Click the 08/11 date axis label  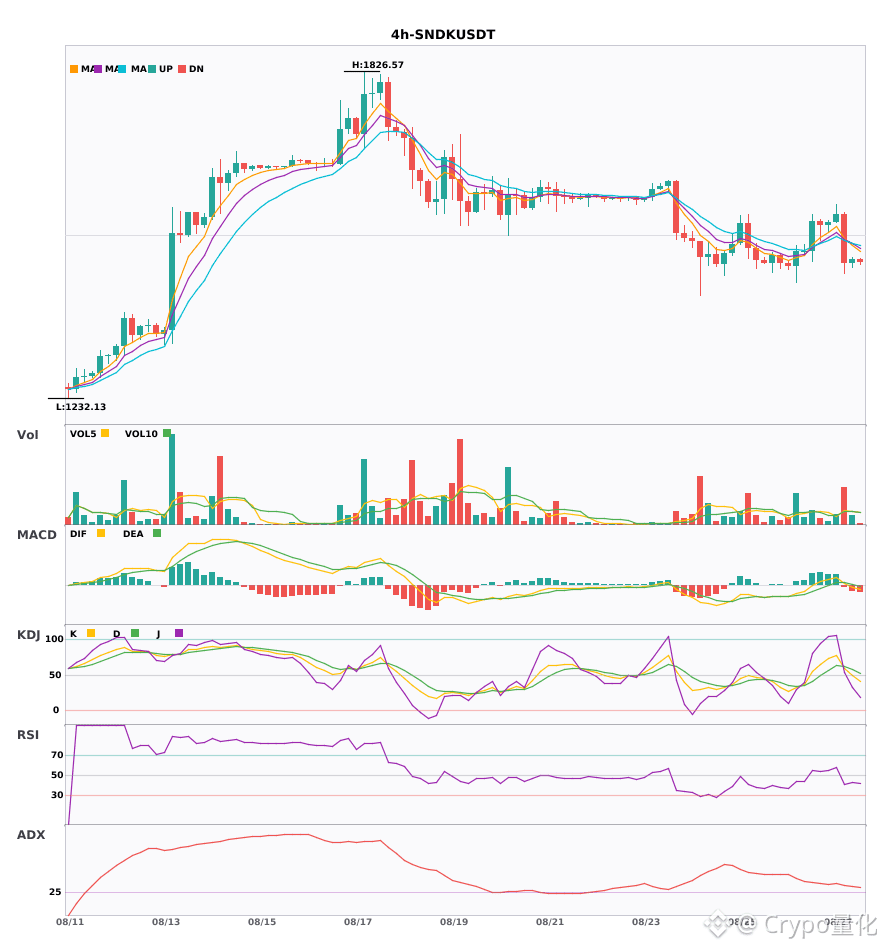point(70,922)
